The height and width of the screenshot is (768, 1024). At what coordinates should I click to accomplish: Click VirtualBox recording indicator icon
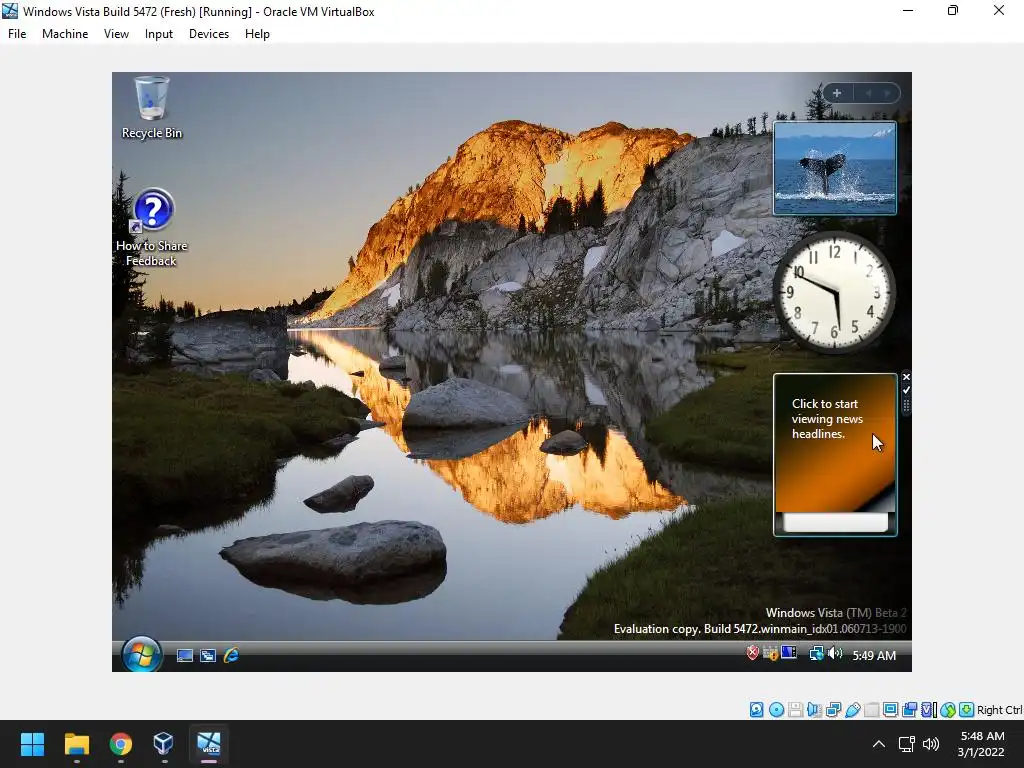909,710
